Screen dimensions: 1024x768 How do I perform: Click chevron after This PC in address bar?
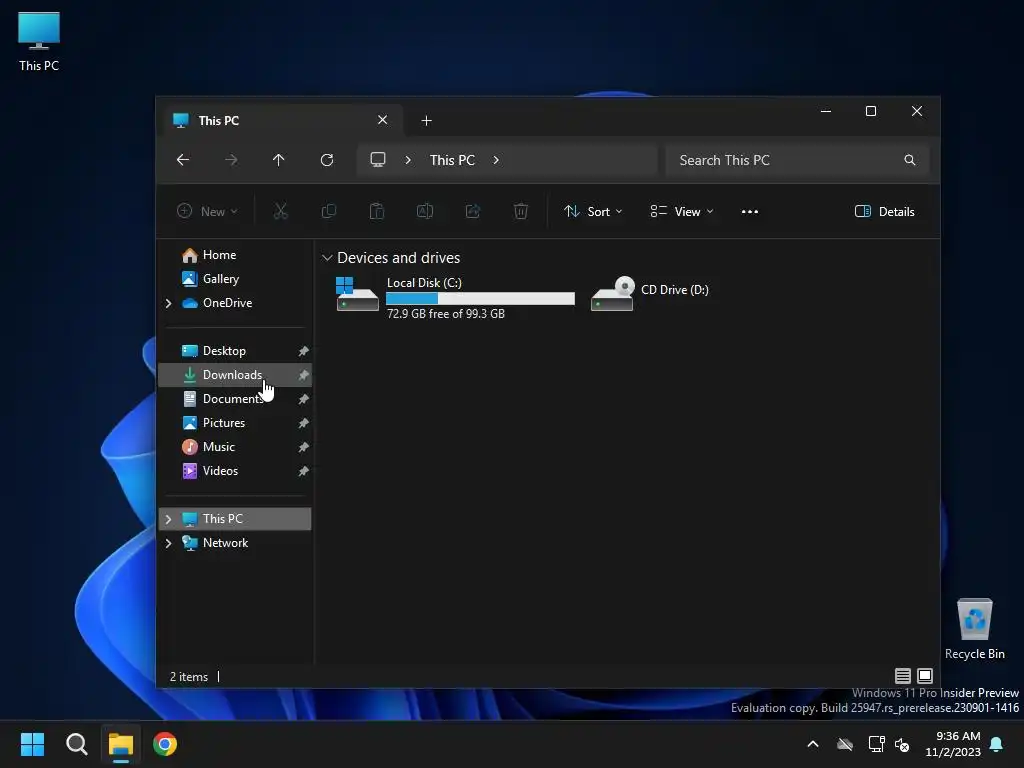coord(496,160)
